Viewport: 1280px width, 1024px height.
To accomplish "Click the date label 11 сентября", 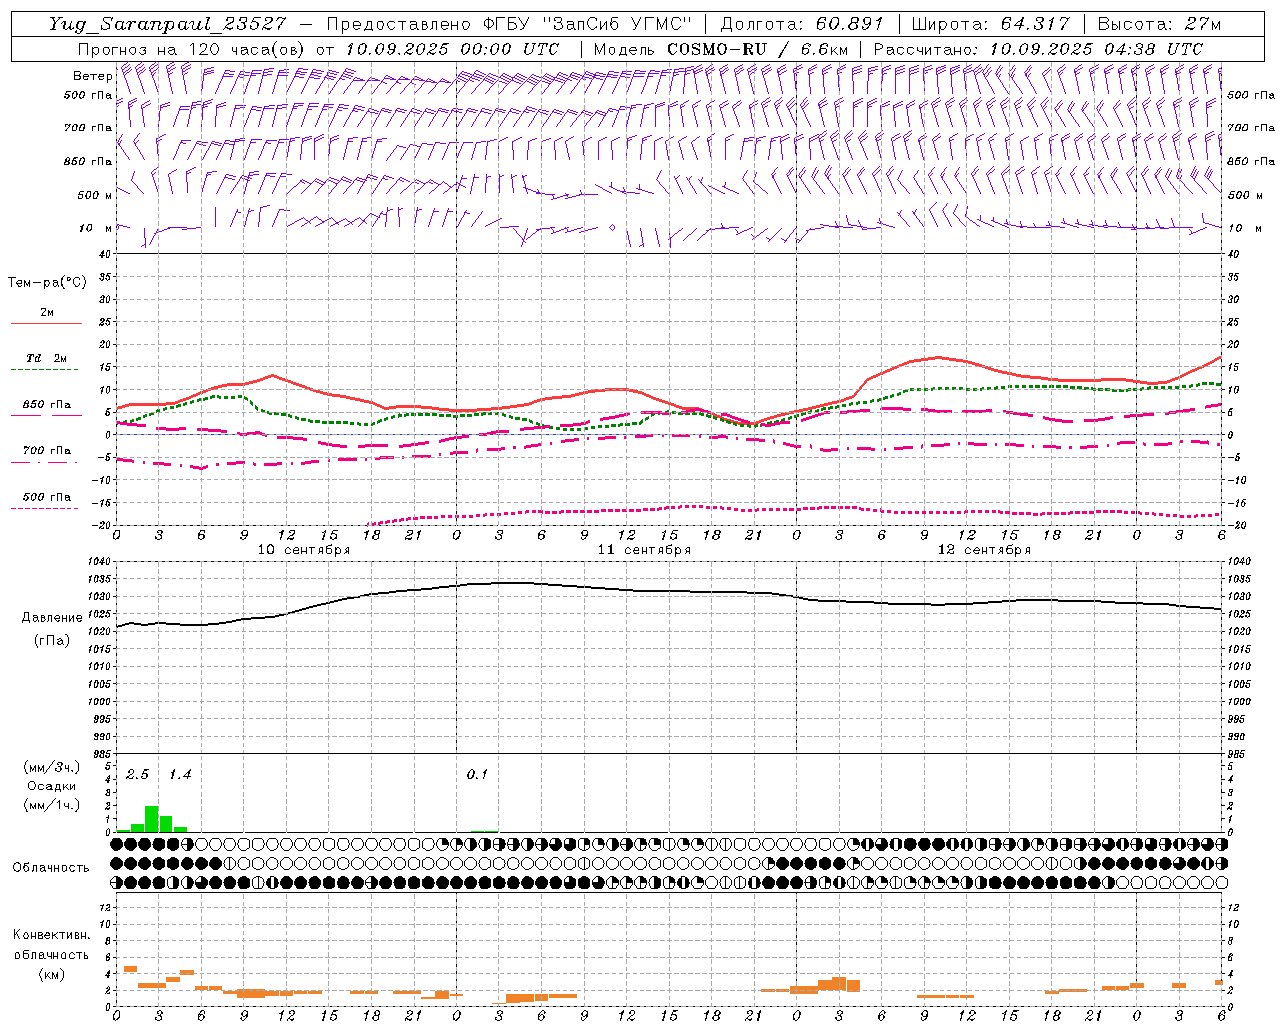I will pos(644,550).
